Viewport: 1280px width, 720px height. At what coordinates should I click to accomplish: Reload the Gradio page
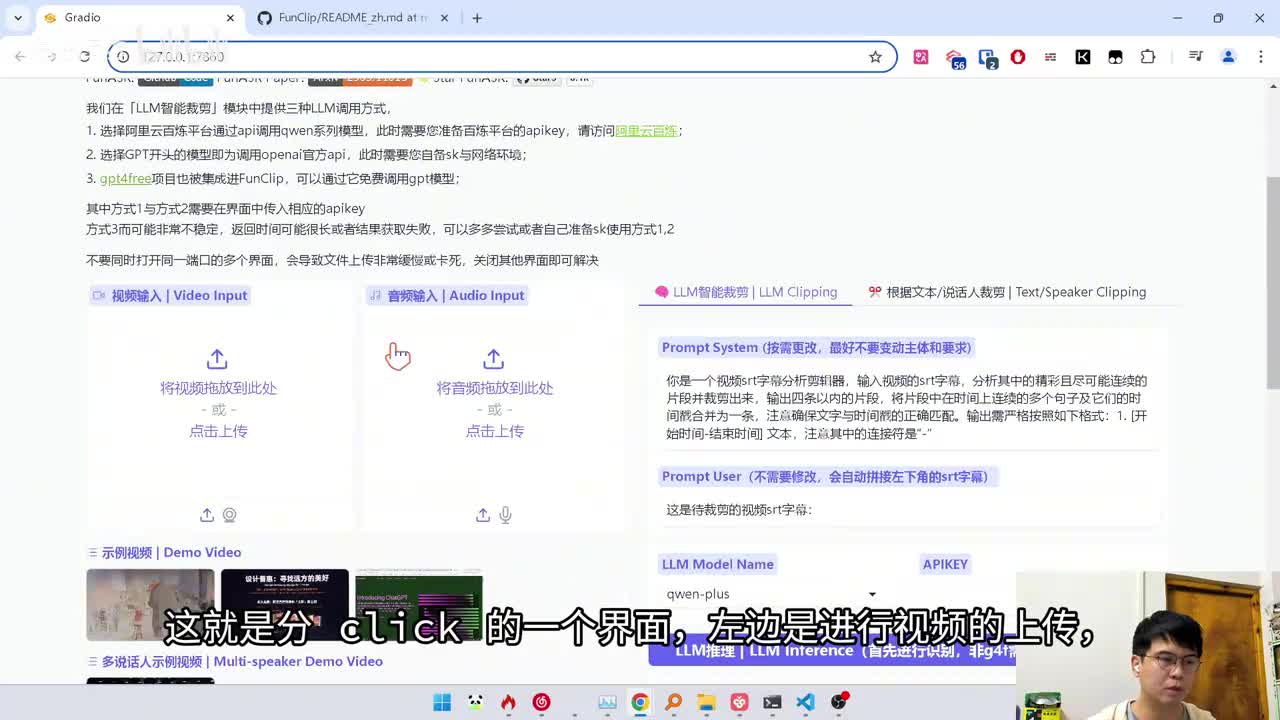click(85, 57)
